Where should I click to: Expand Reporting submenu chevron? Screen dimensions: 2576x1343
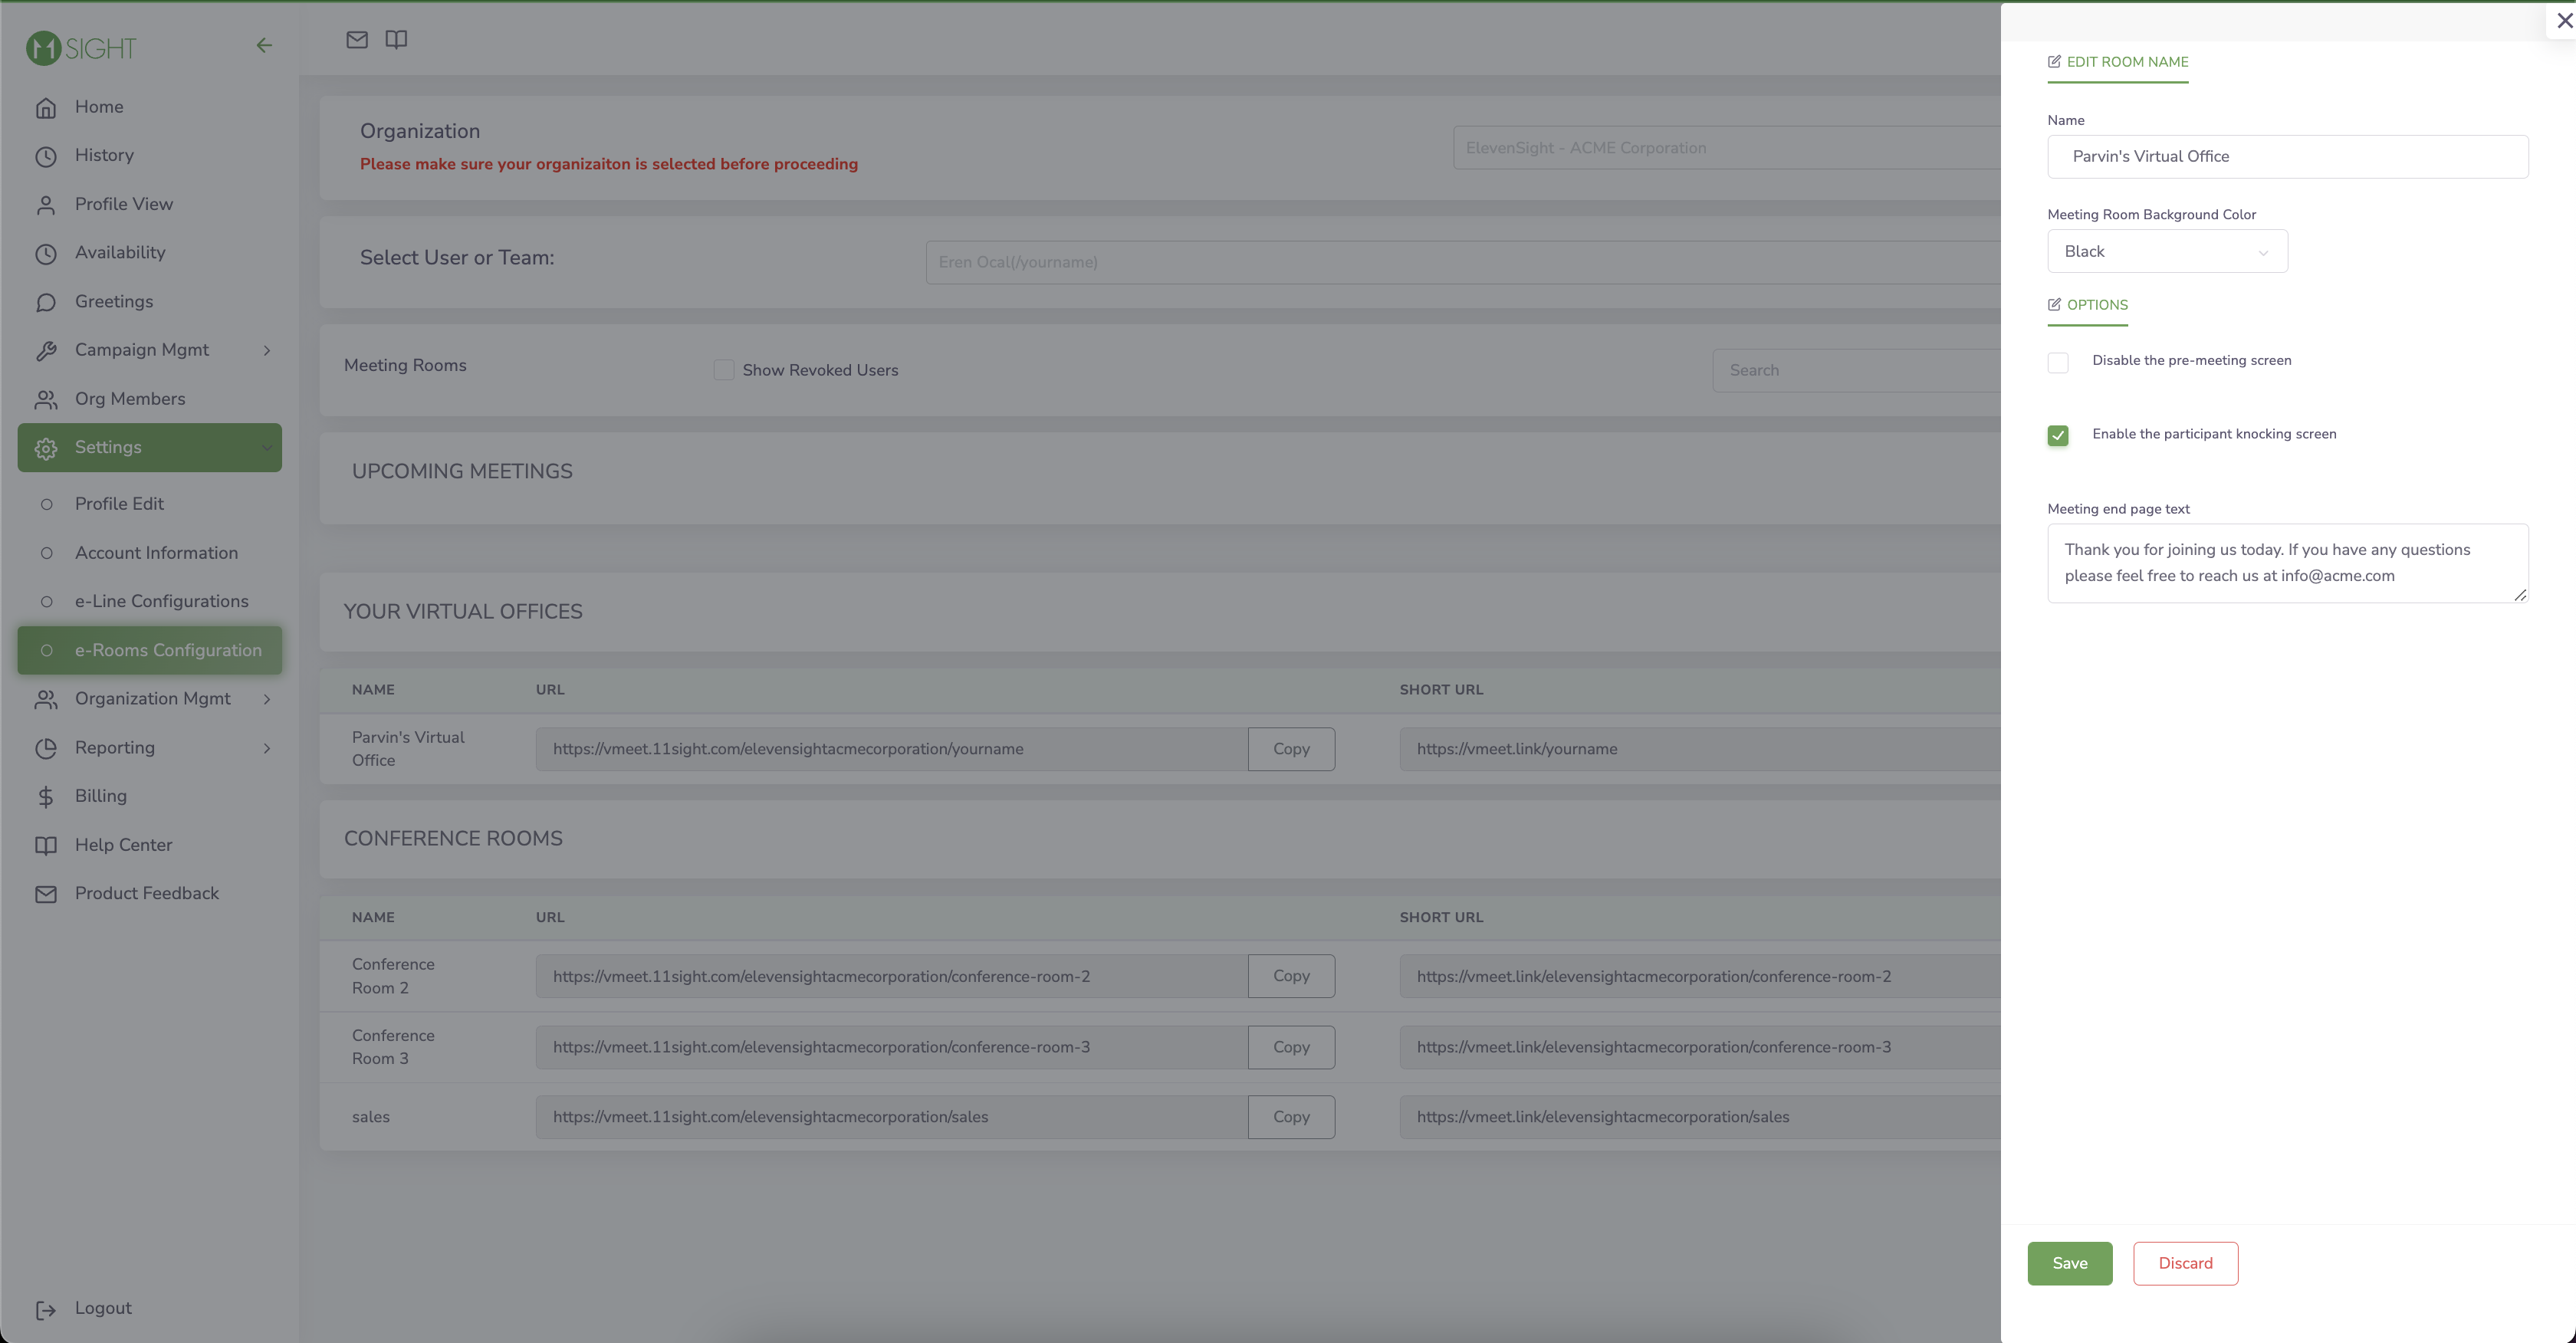[x=267, y=748]
